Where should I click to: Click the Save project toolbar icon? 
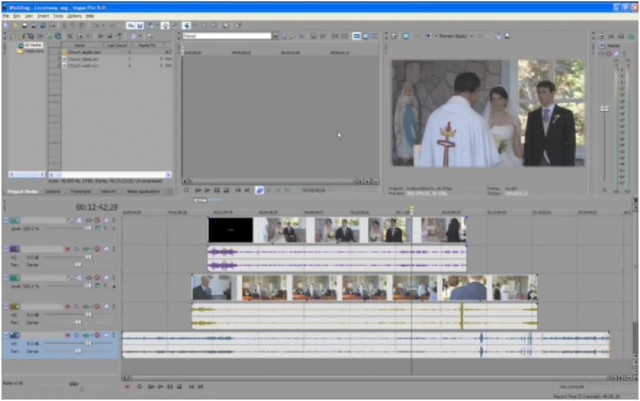pos(24,25)
